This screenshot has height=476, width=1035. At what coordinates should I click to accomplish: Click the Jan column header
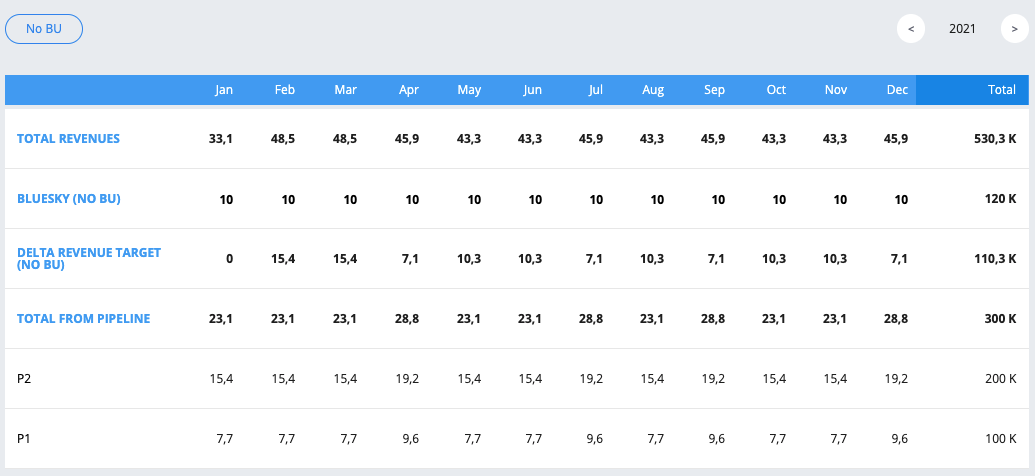(224, 90)
